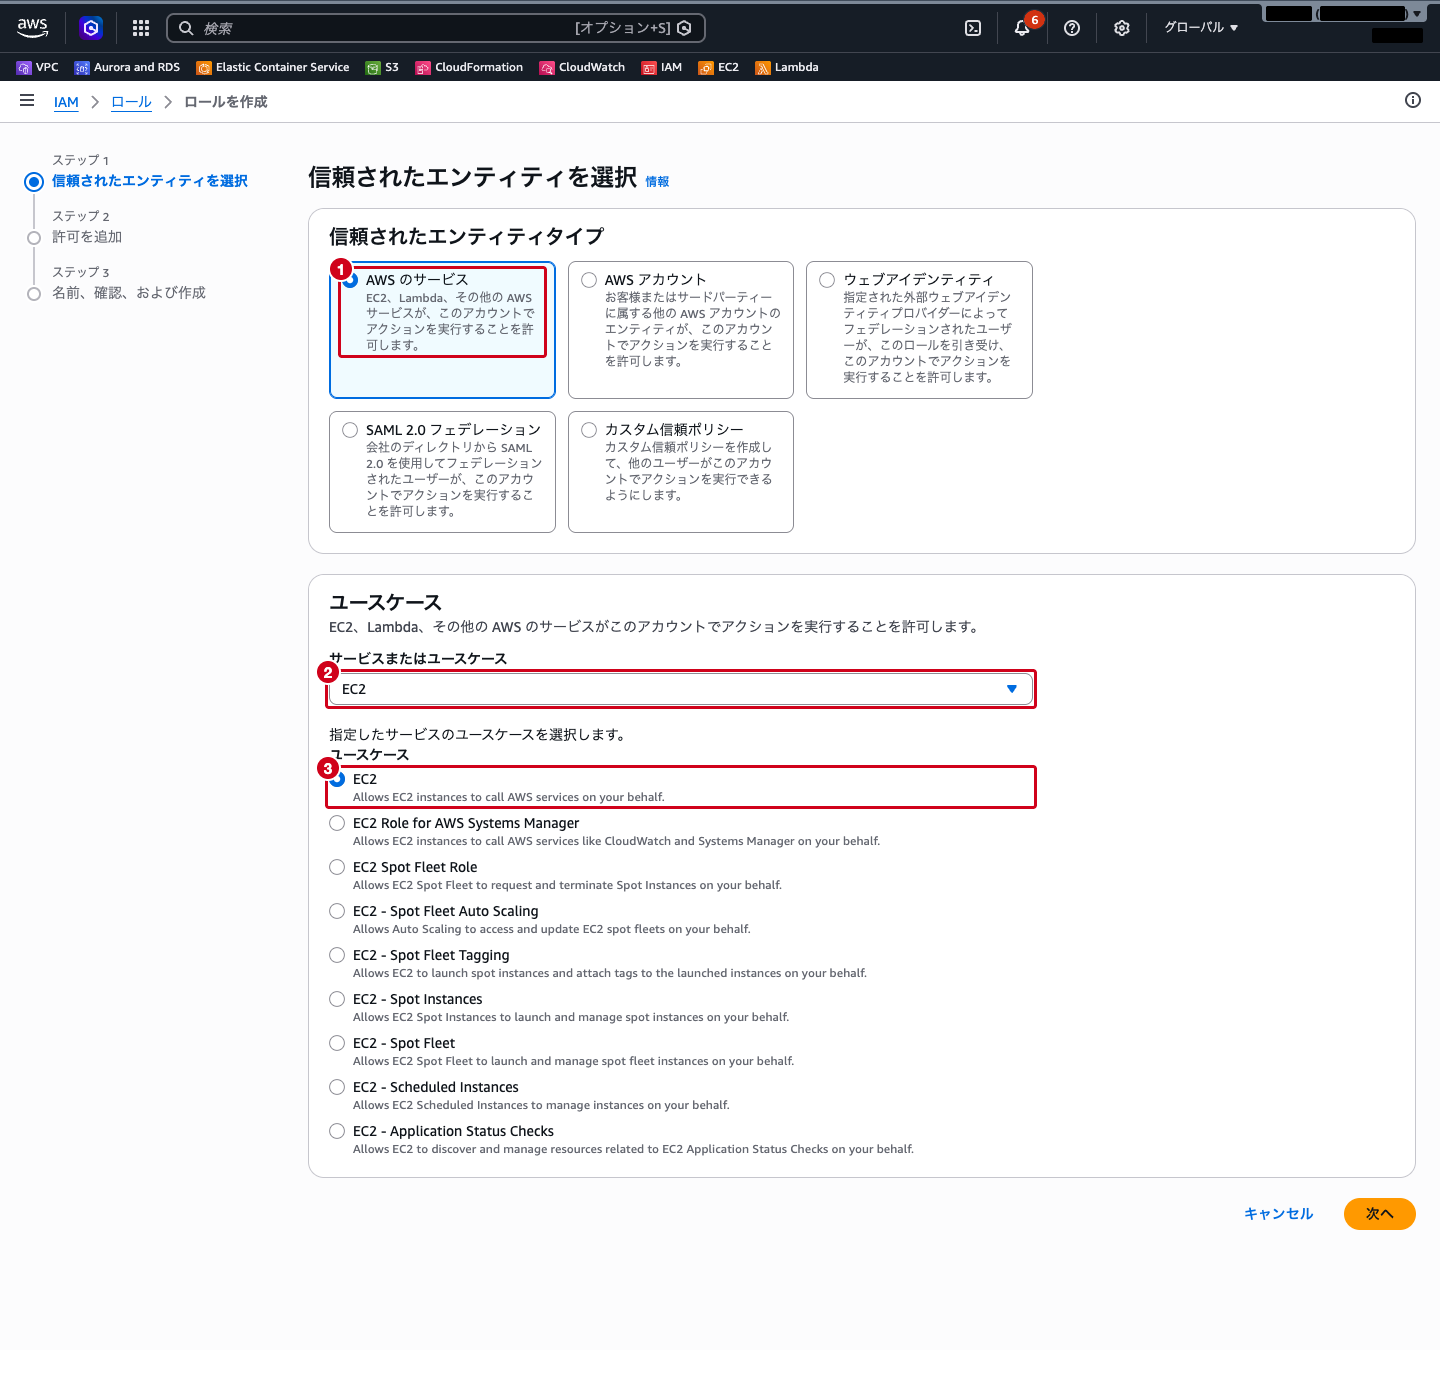Image resolution: width=1440 pixels, height=1389 pixels.
Task: Open IAM shortcut in favorites bar
Action: click(x=662, y=67)
